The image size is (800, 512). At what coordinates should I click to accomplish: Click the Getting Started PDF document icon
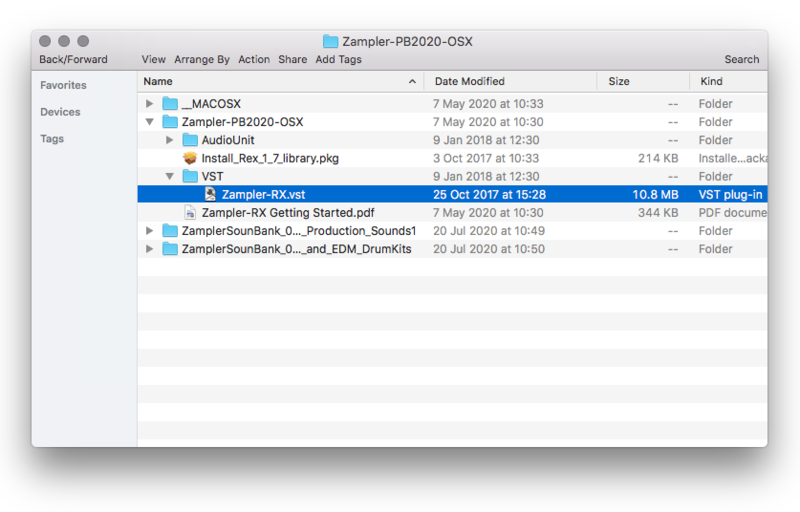click(x=190, y=213)
